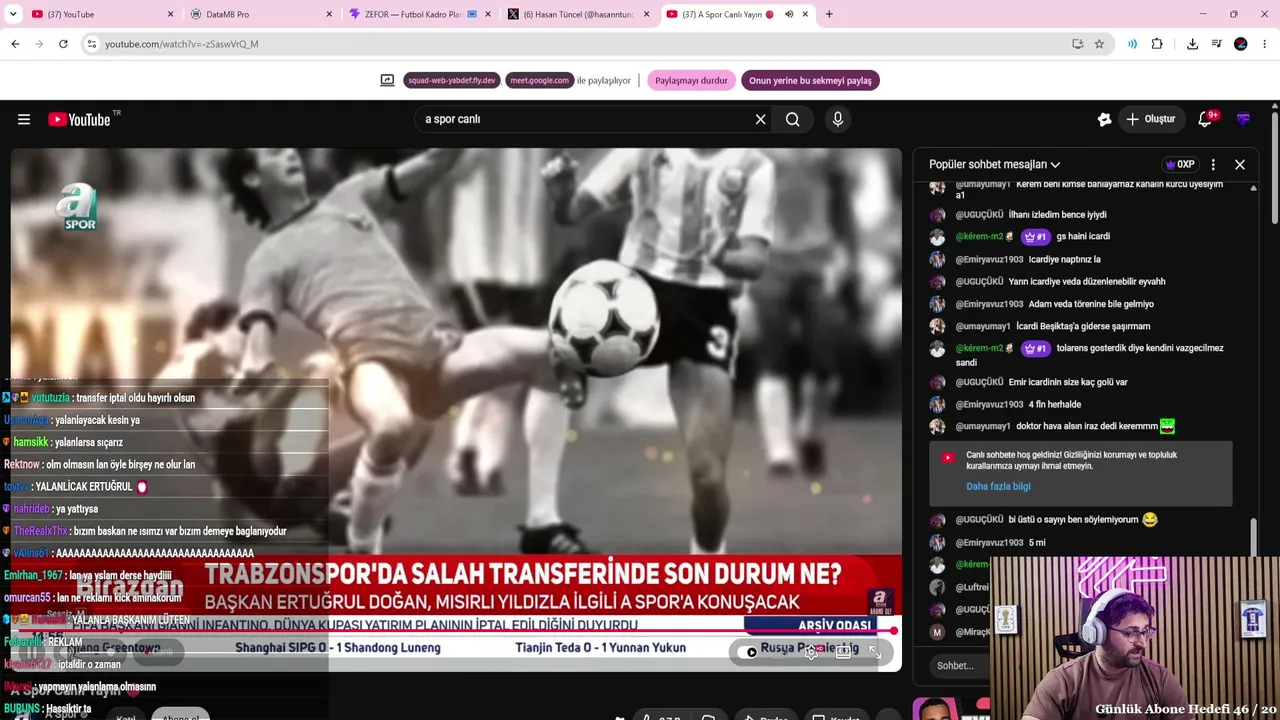
Task: Run the YouTube search with magnifier icon
Action: [x=792, y=119]
